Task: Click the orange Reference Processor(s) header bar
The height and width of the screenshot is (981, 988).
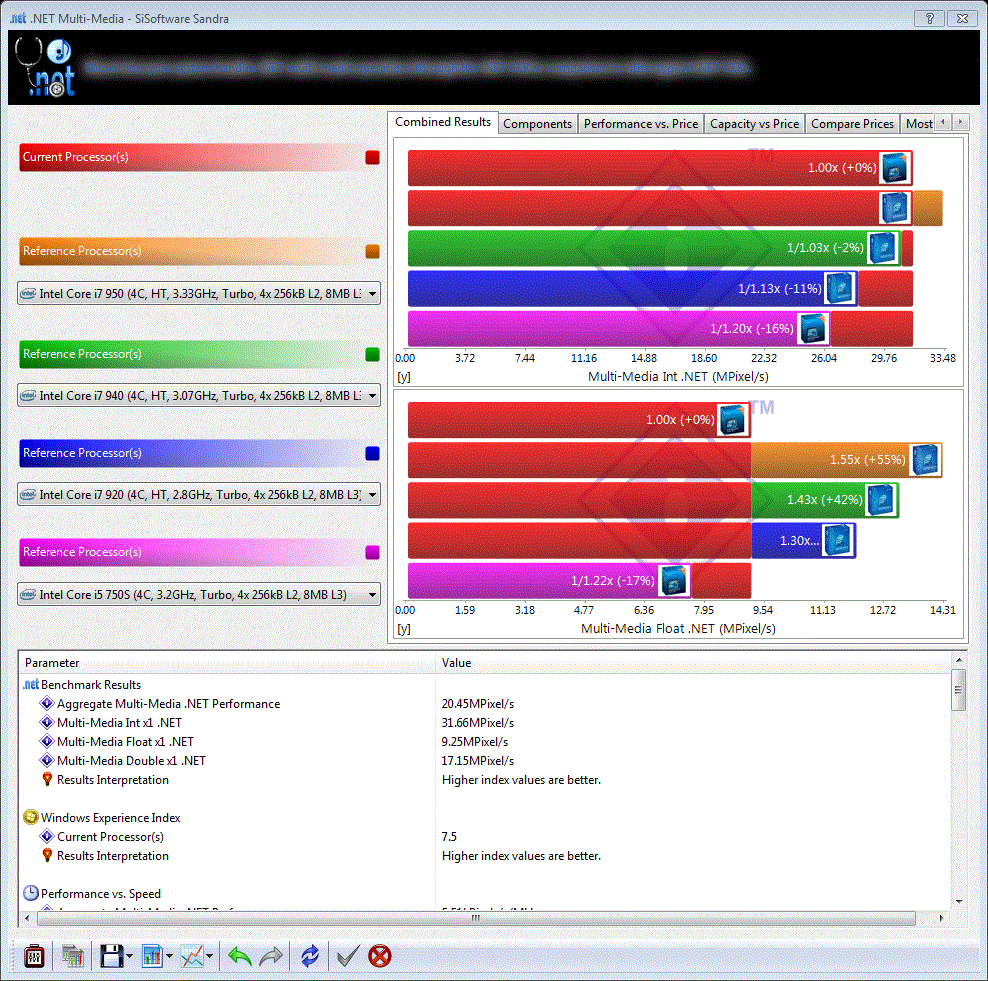Action: coord(190,251)
